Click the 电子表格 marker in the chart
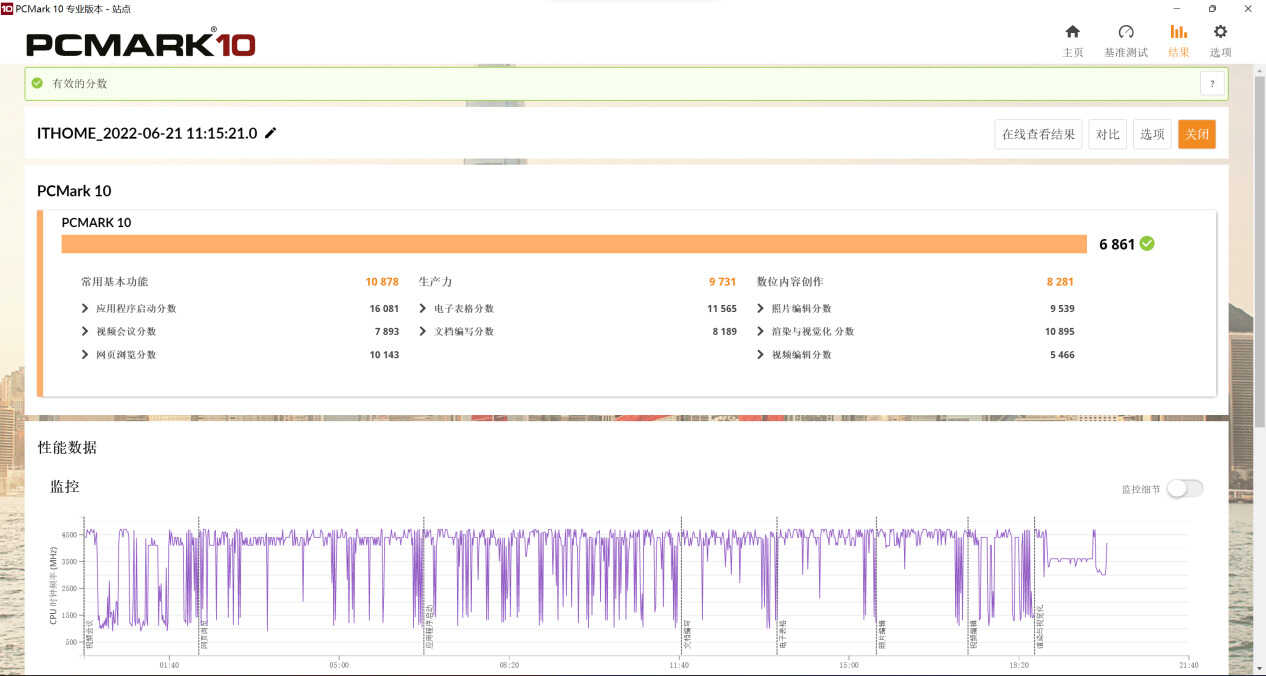 tap(782, 635)
